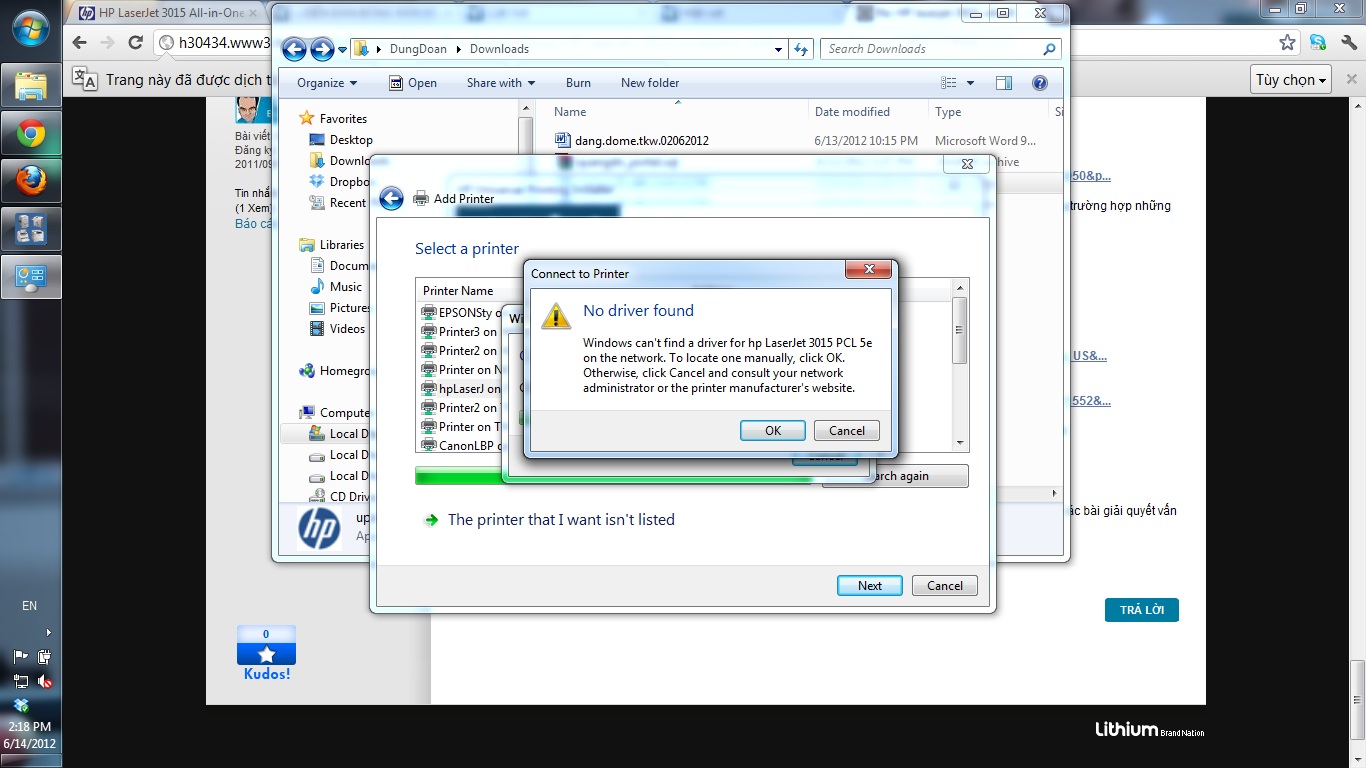Launch Firefox from the taskbar
The image size is (1366, 768).
(31, 181)
